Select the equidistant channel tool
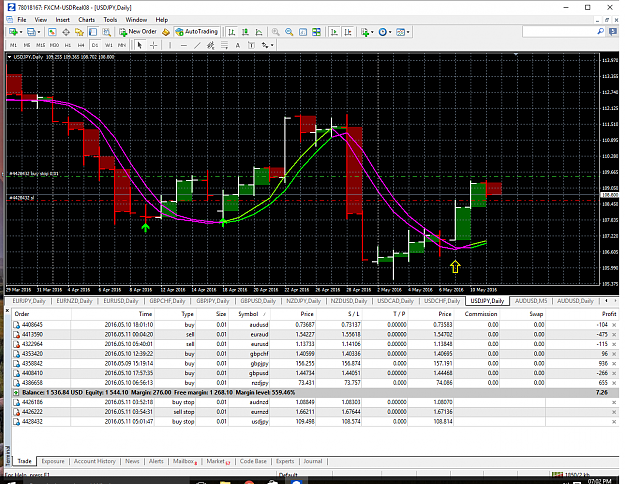Image resolution: width=625 pixels, height=484 pixels. (210, 45)
